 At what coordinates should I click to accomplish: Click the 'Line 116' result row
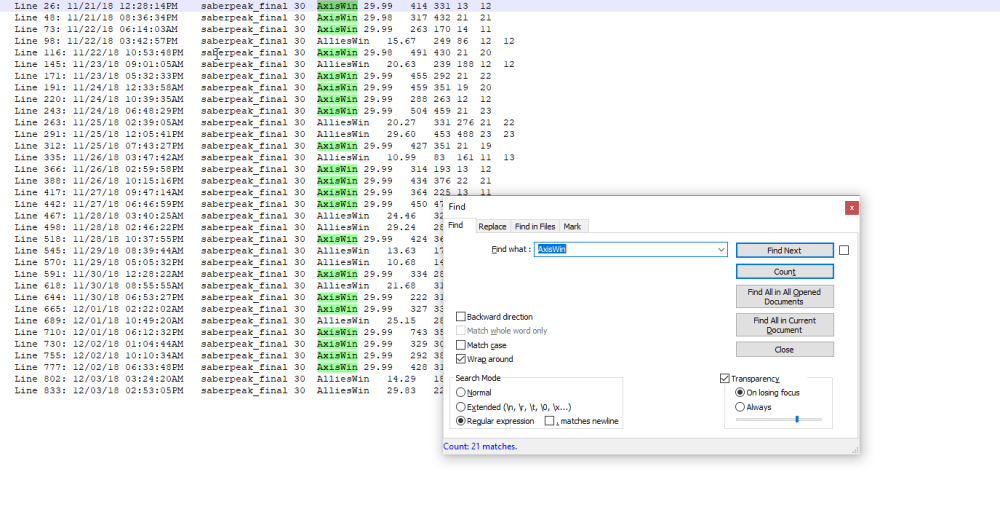point(253,53)
